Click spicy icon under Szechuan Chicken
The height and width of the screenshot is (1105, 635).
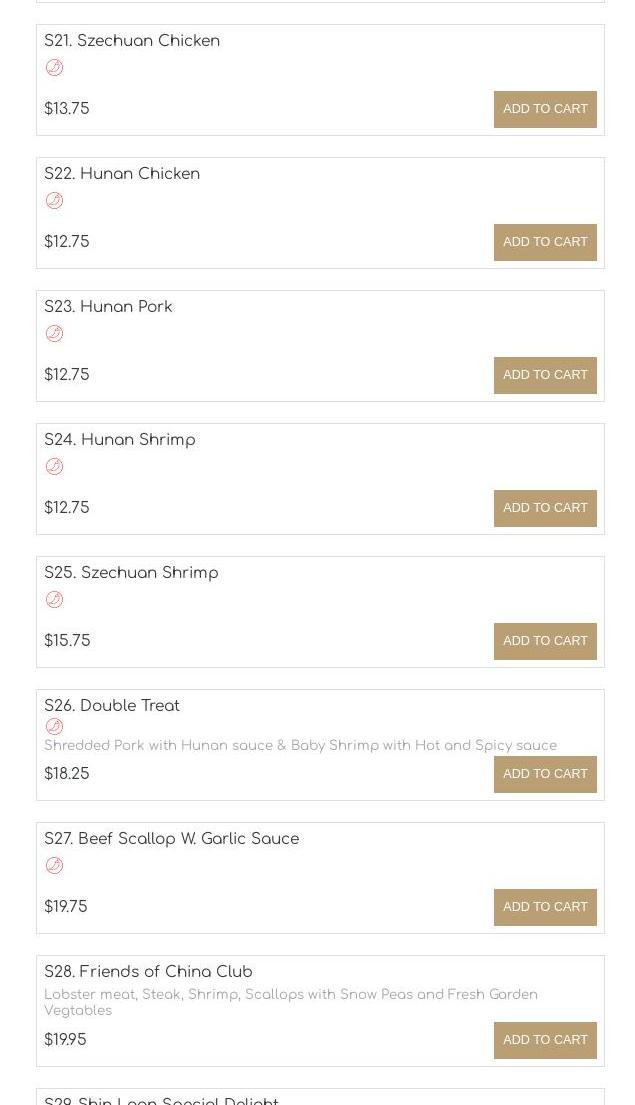click(x=54, y=68)
